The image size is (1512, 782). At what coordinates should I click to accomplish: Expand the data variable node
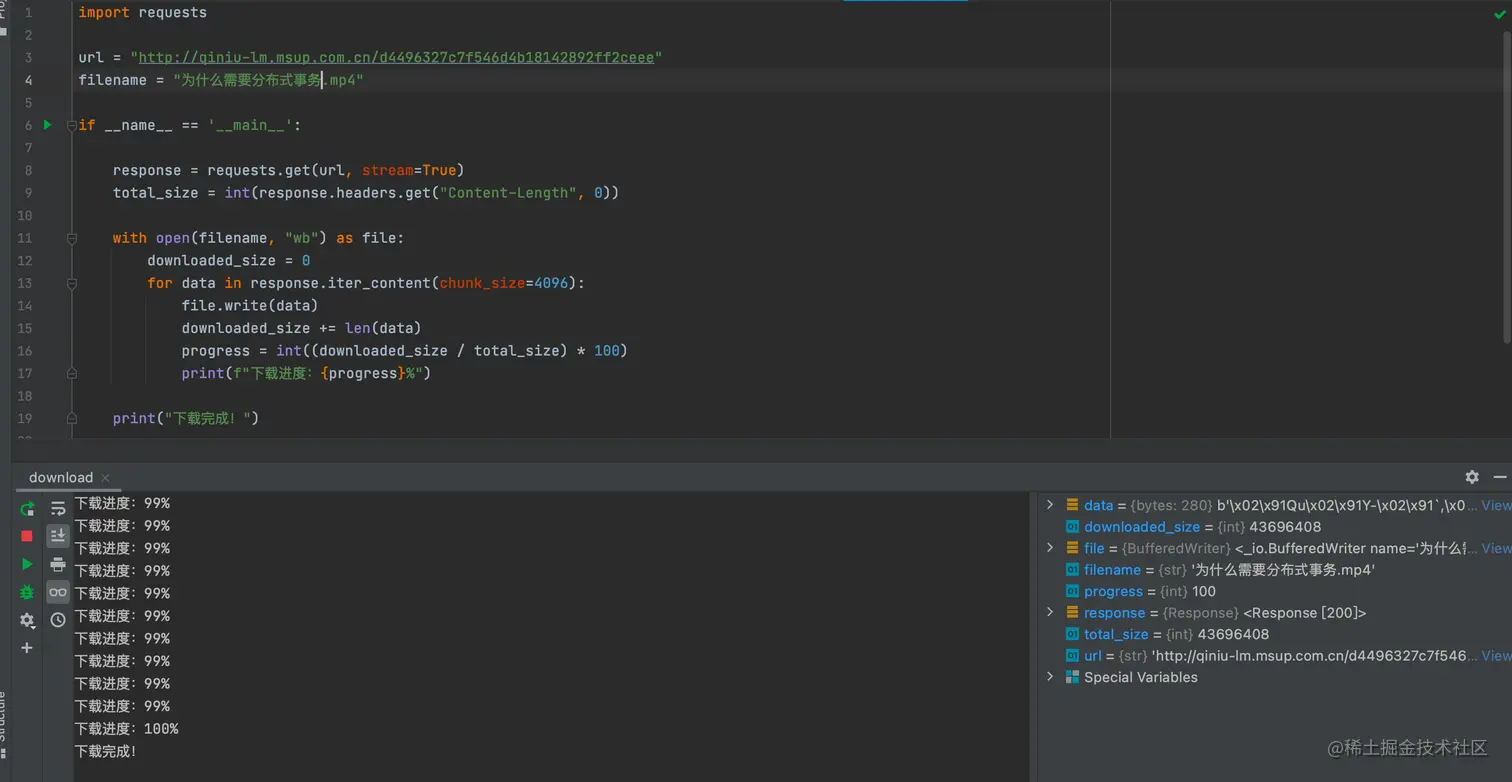[x=1050, y=505]
